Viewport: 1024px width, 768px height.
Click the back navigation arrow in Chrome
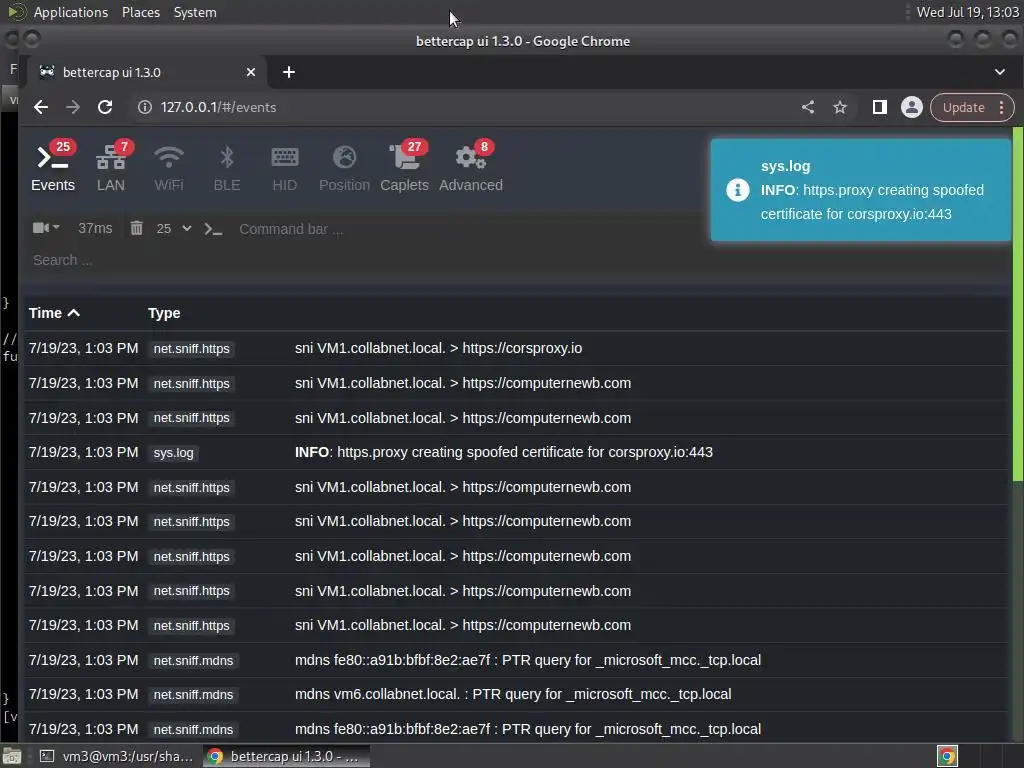[40, 107]
